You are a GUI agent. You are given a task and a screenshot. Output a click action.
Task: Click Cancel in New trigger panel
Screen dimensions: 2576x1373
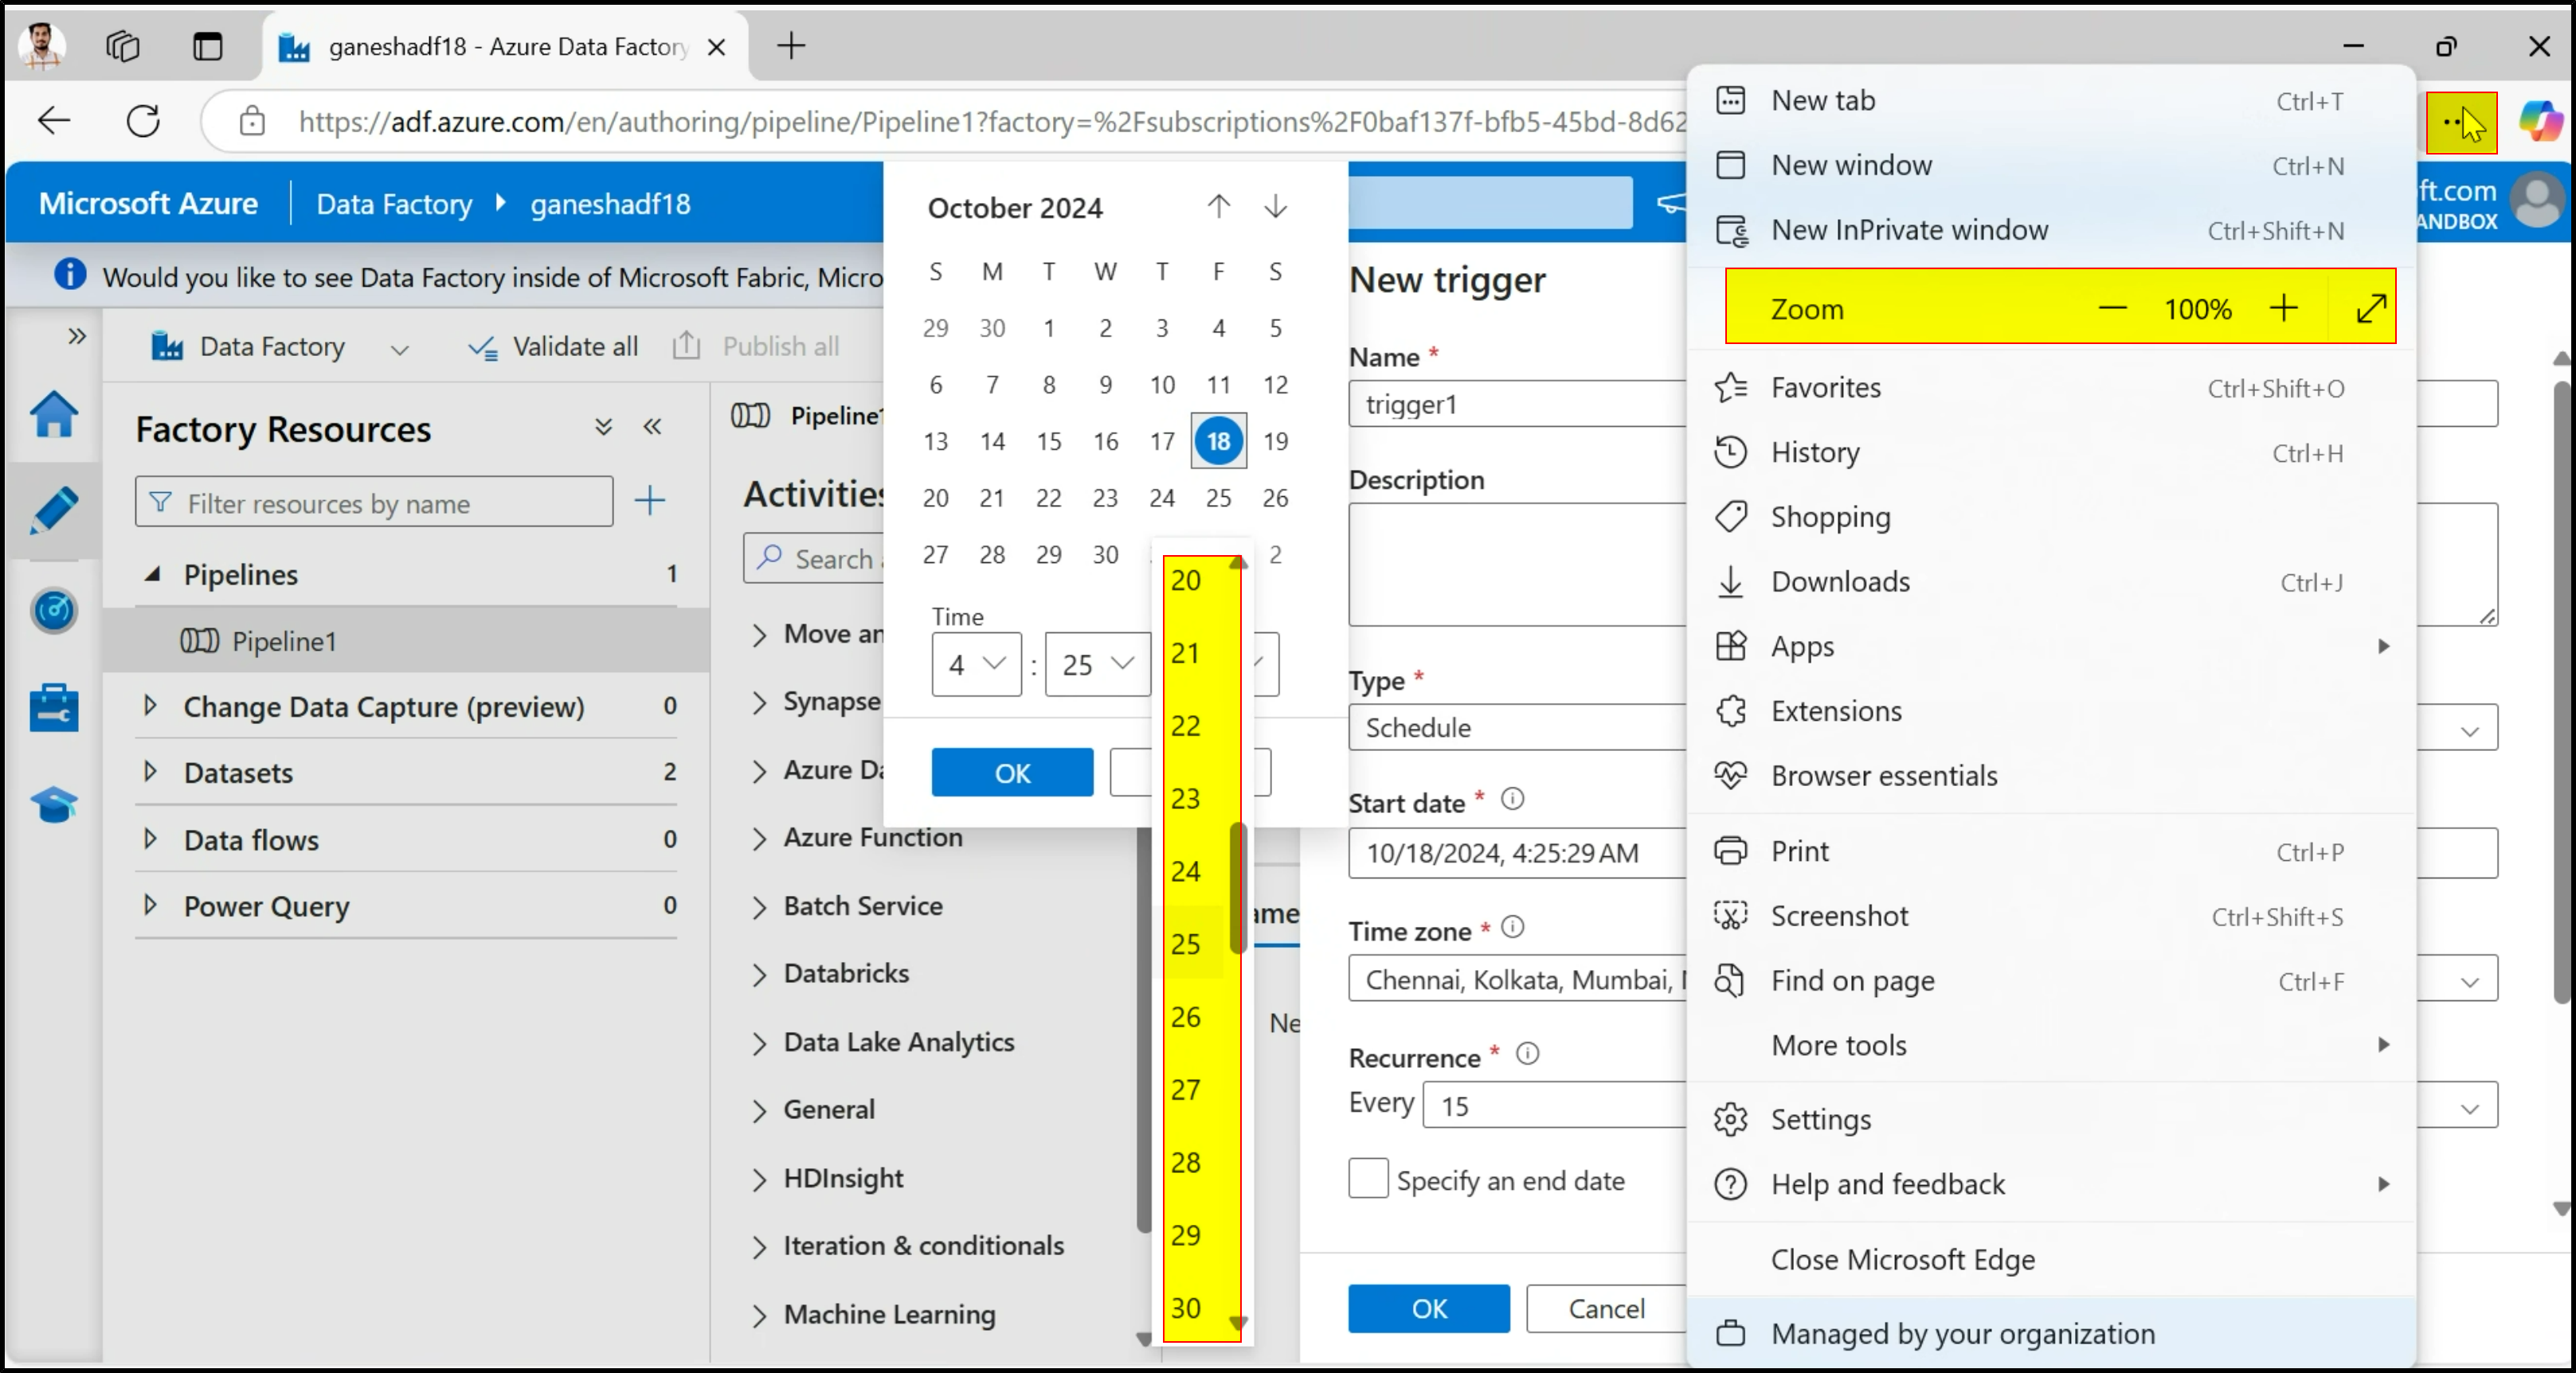click(x=1606, y=1308)
